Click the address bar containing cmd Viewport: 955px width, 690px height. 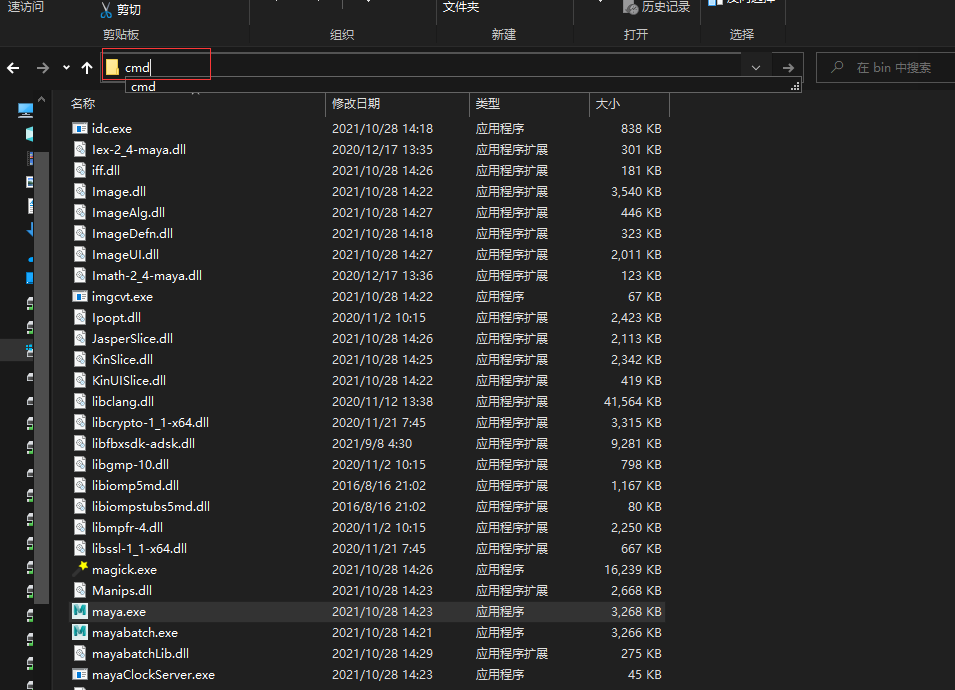pos(420,67)
